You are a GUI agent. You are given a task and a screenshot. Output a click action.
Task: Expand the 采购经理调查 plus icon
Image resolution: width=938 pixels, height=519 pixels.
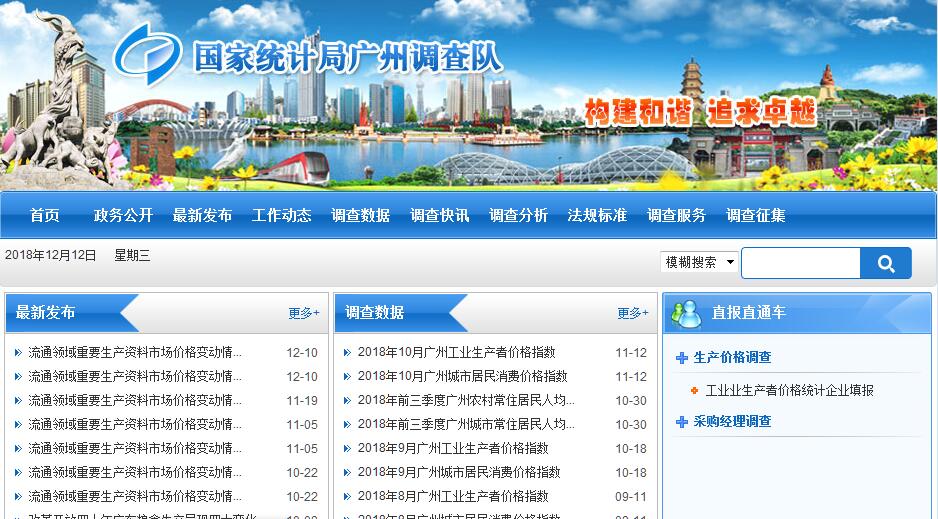pos(682,422)
